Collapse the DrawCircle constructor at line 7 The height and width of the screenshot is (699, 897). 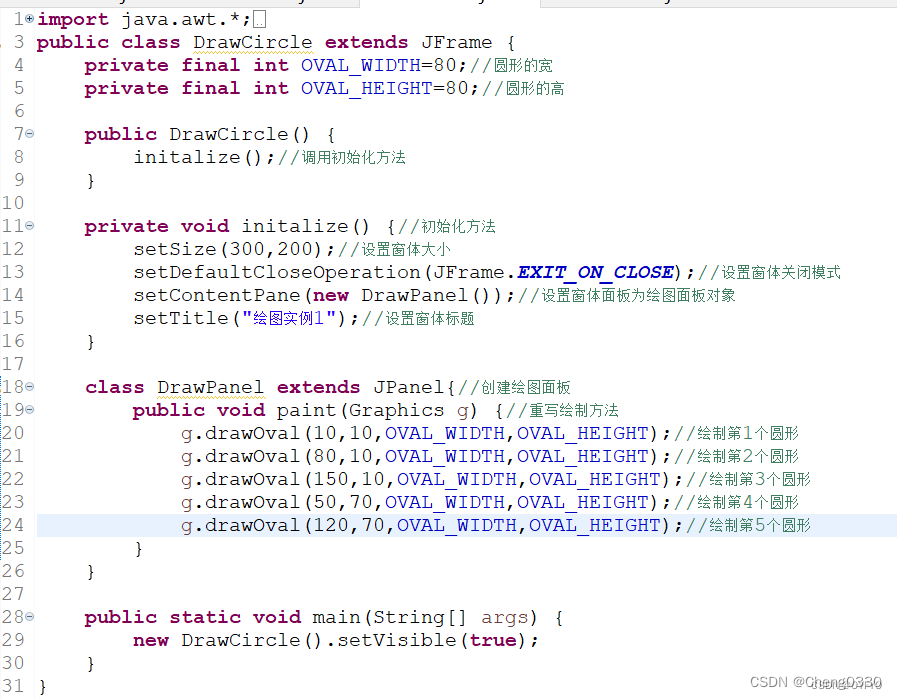[x=30, y=134]
